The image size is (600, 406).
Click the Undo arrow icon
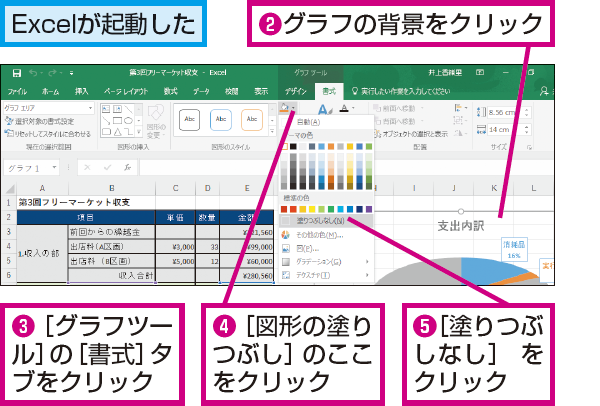(33, 73)
